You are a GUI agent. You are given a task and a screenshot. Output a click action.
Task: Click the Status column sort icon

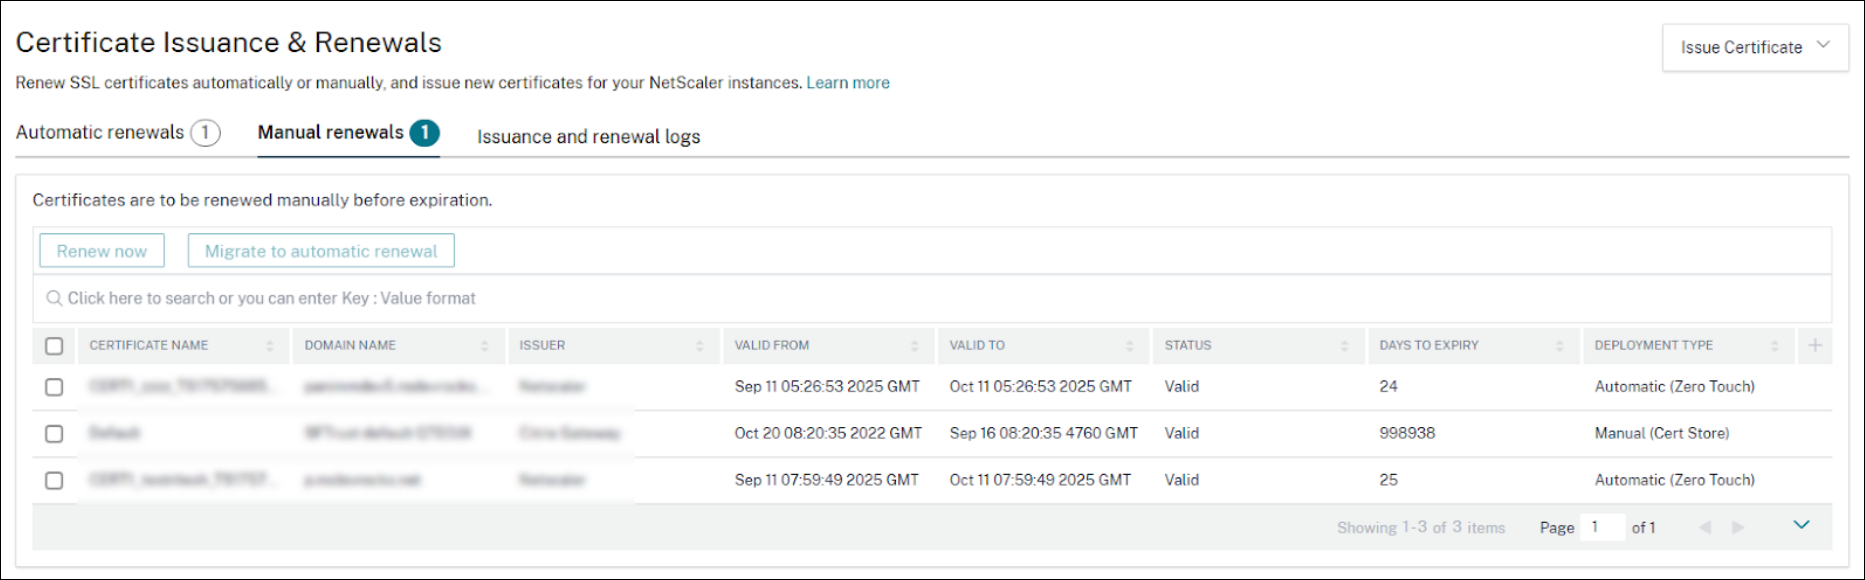[x=1344, y=346]
